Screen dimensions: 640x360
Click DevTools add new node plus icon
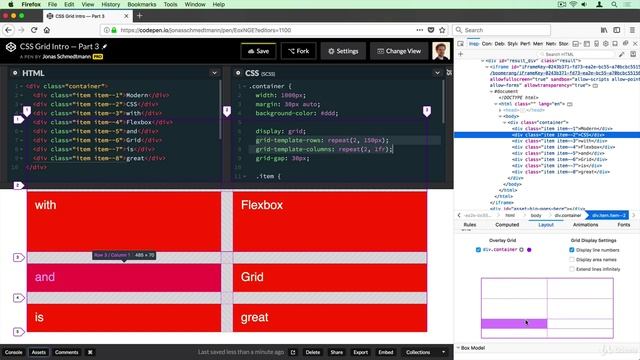tap(460, 54)
